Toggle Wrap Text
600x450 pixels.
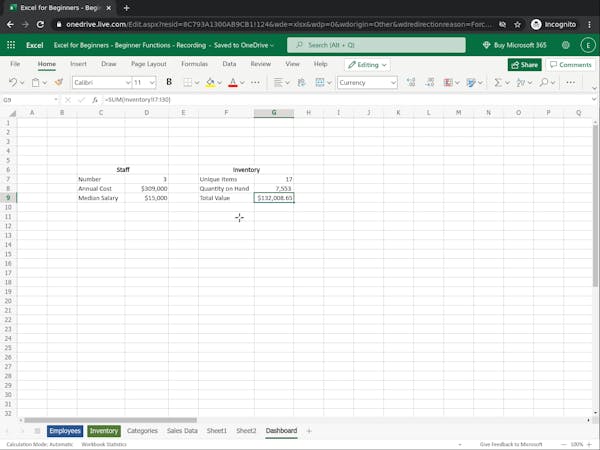tap(302, 82)
